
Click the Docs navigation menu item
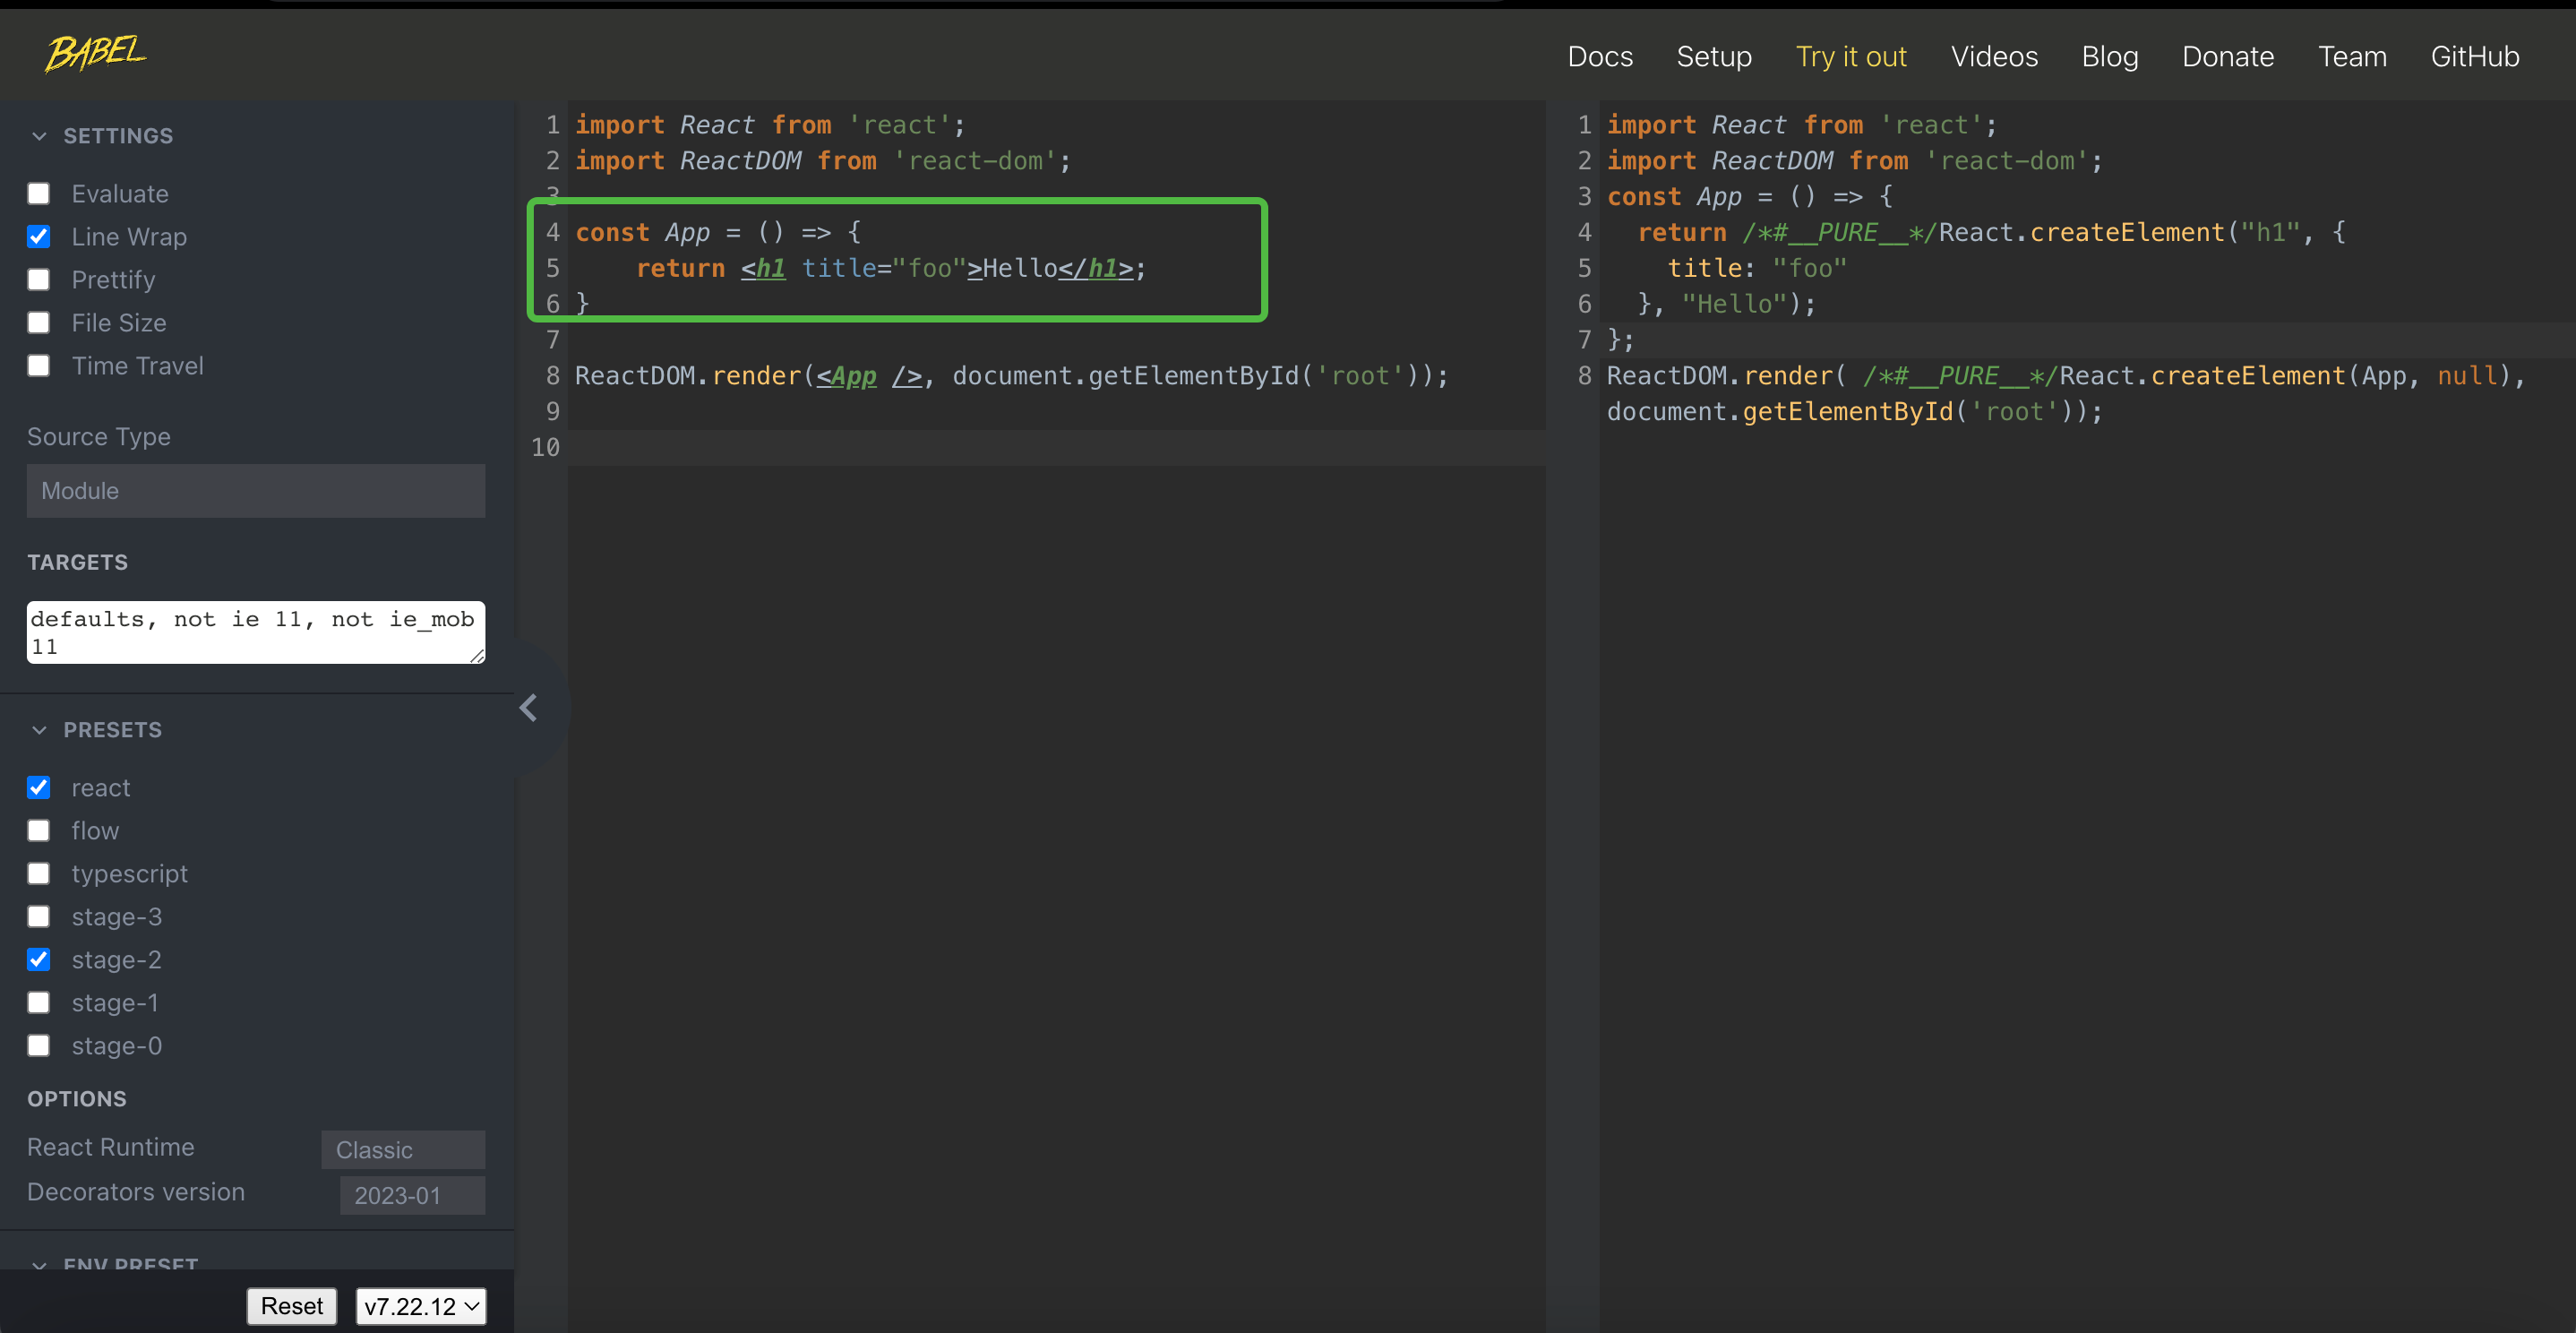(x=1599, y=56)
